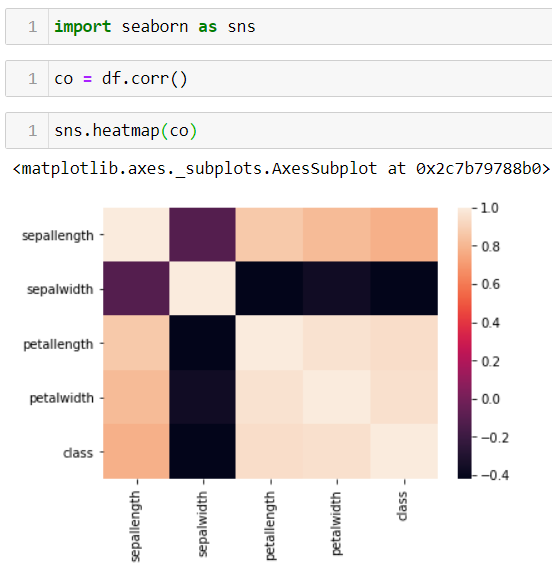The height and width of the screenshot is (577, 552).
Task: Click the rotated 'sepalwidth' x-axis label
Action: click(x=202, y=524)
